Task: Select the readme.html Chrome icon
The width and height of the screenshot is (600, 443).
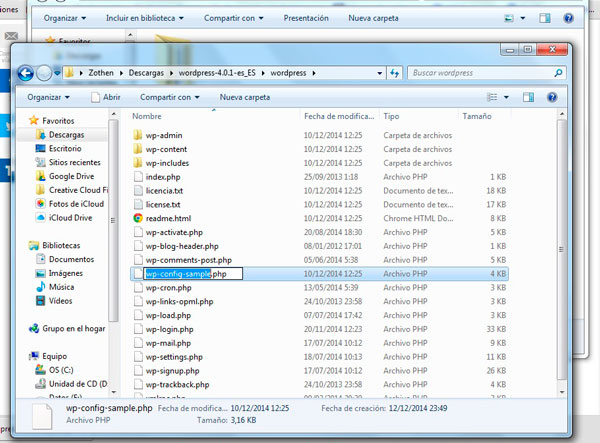Action: 138,218
